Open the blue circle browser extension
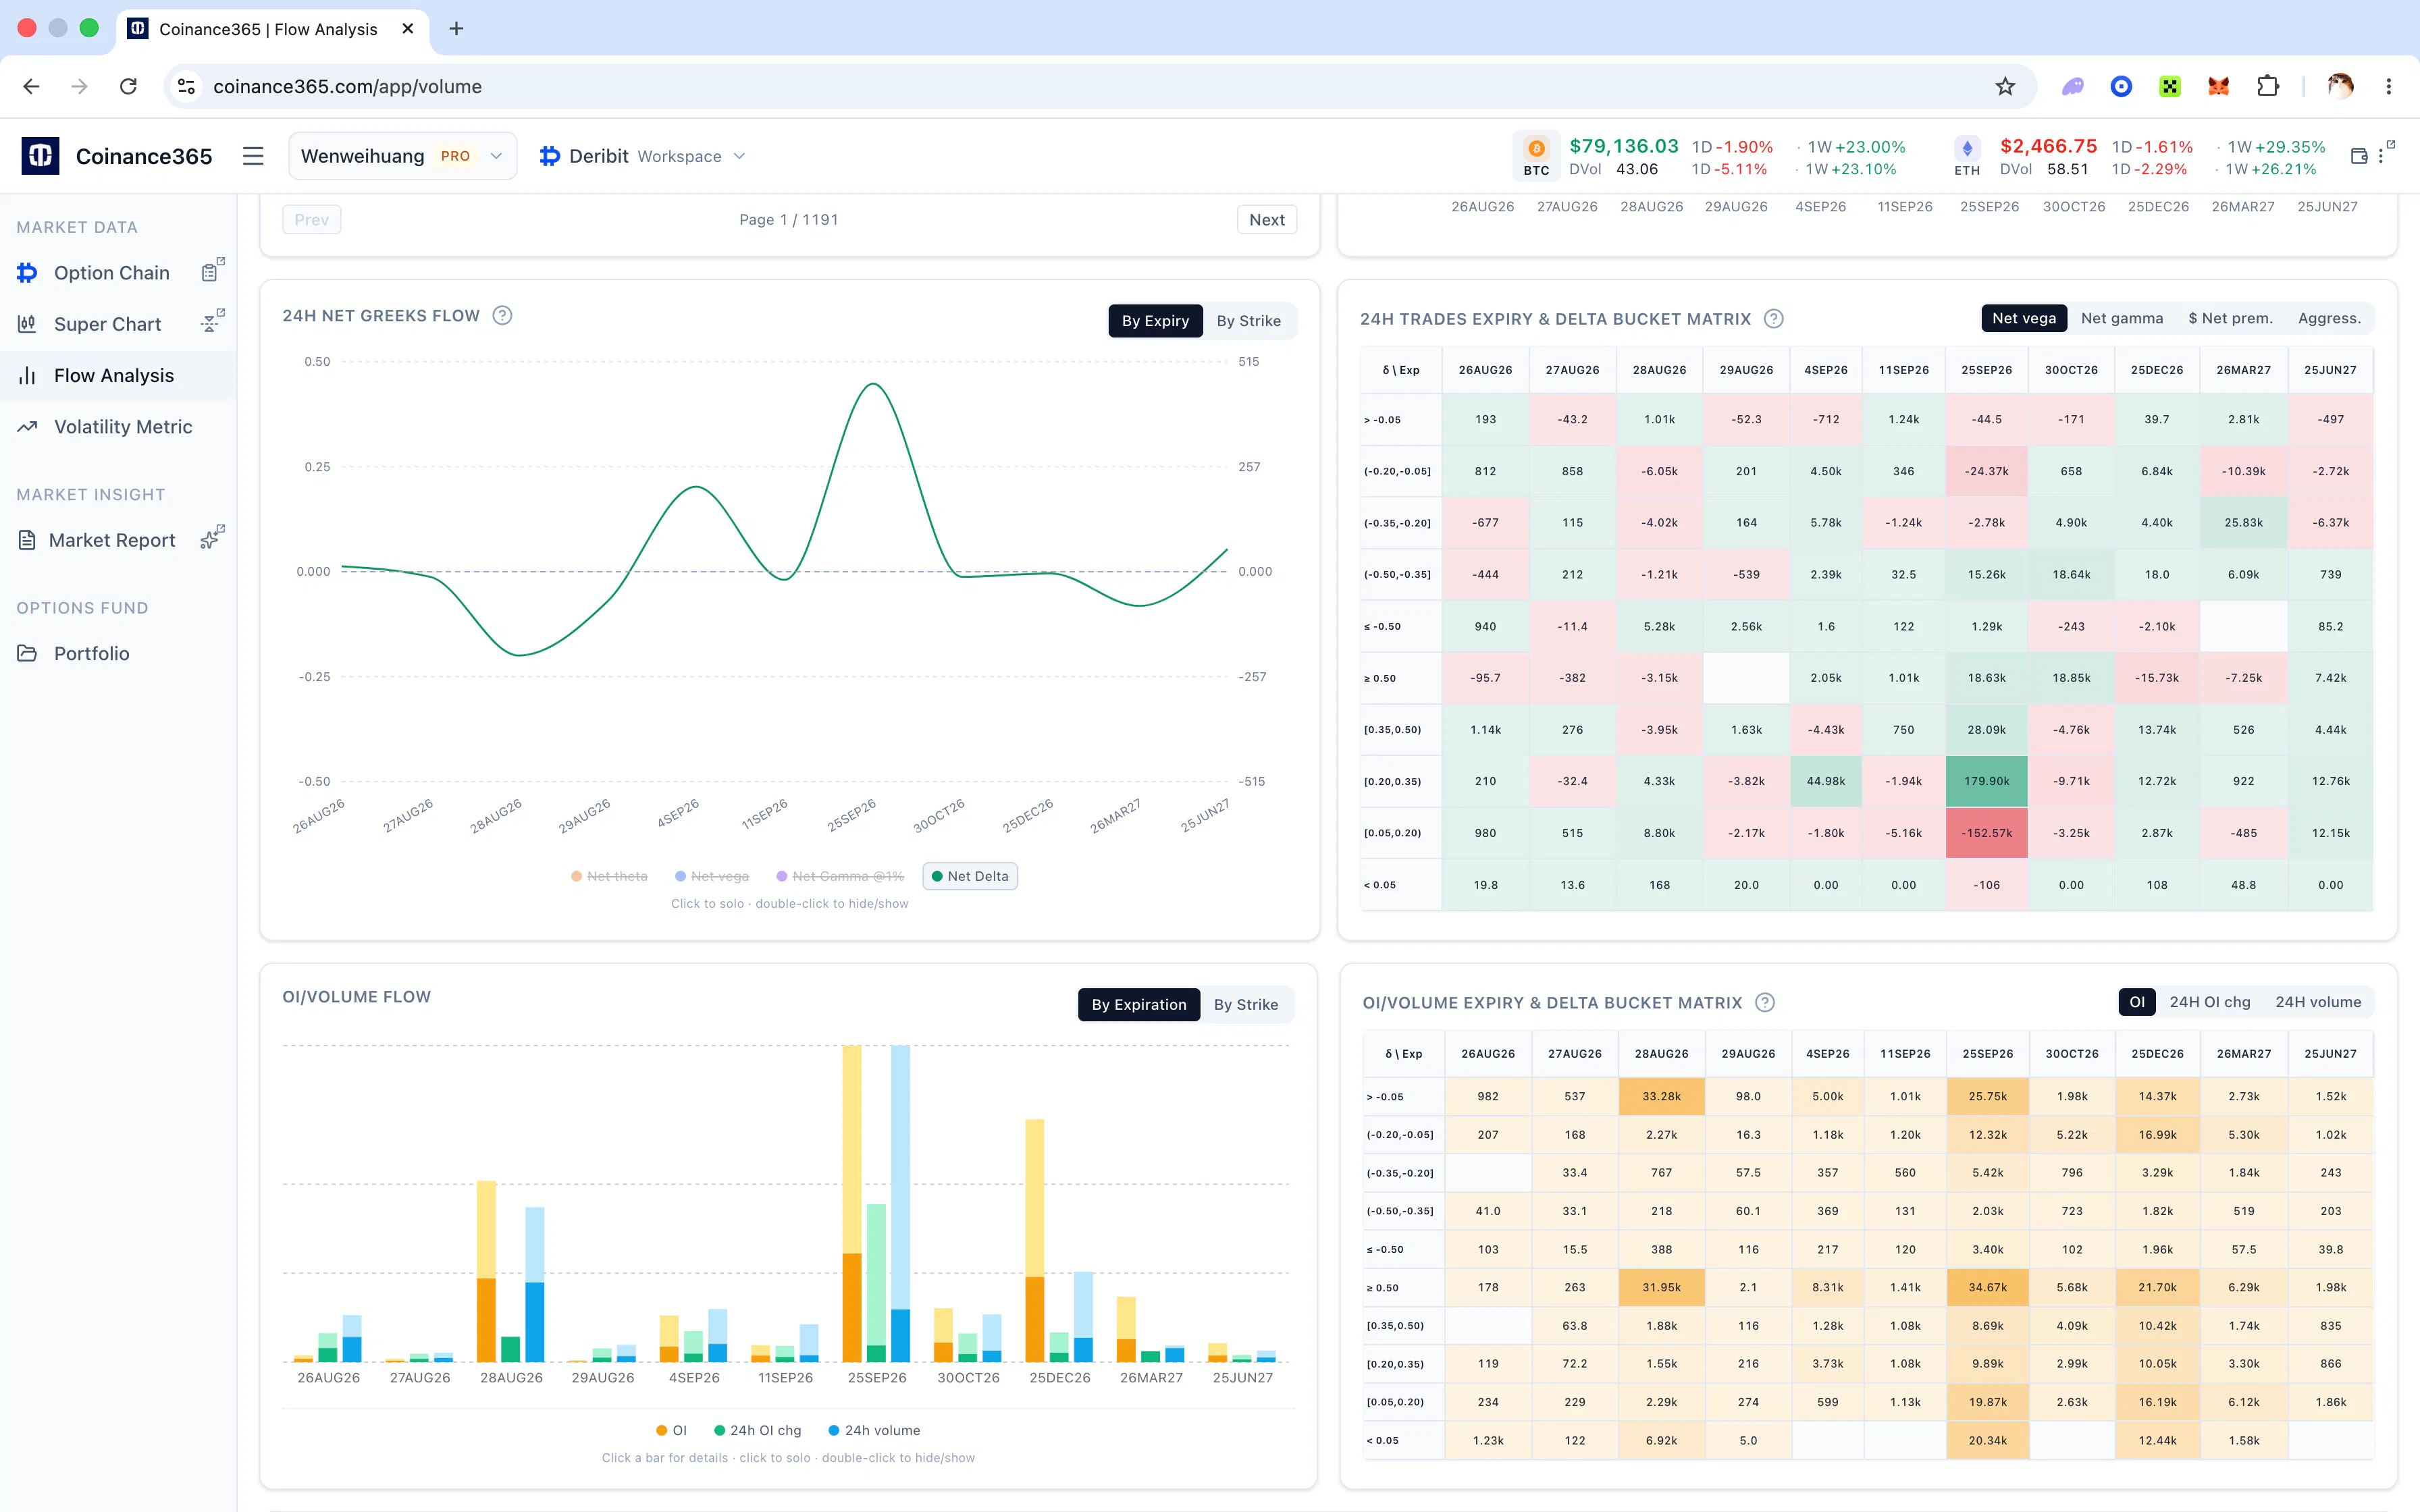Image resolution: width=2420 pixels, height=1512 pixels. click(2120, 86)
